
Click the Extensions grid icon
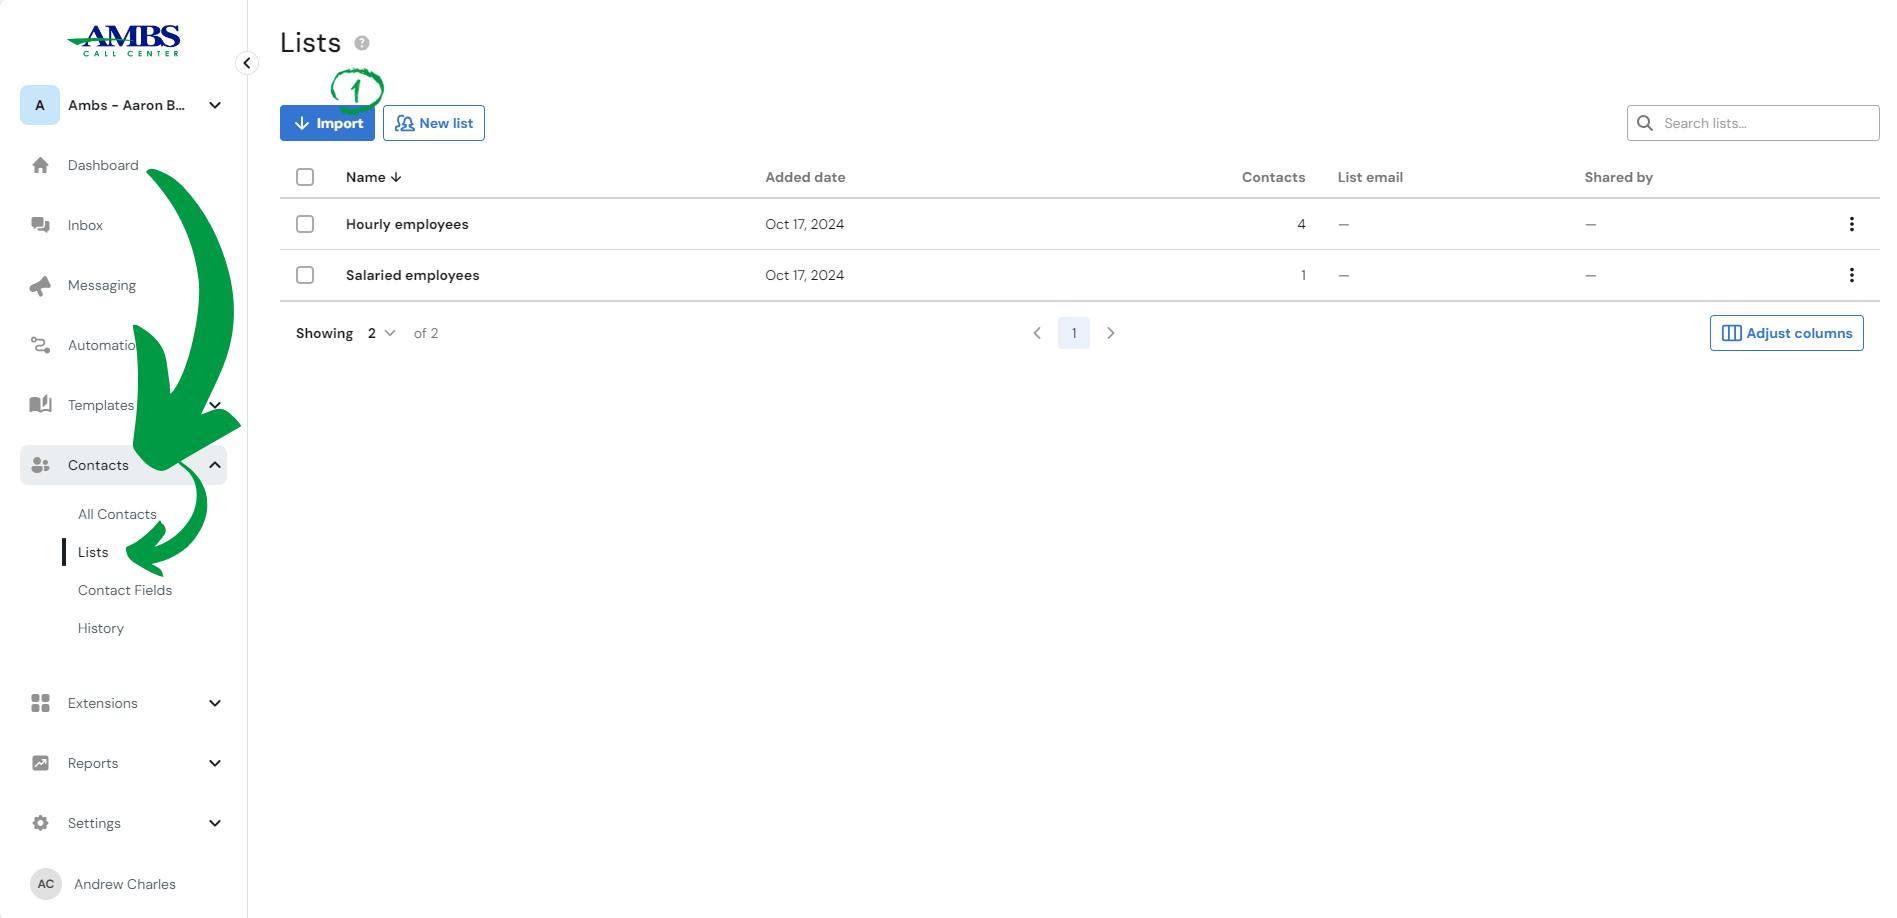pos(40,703)
